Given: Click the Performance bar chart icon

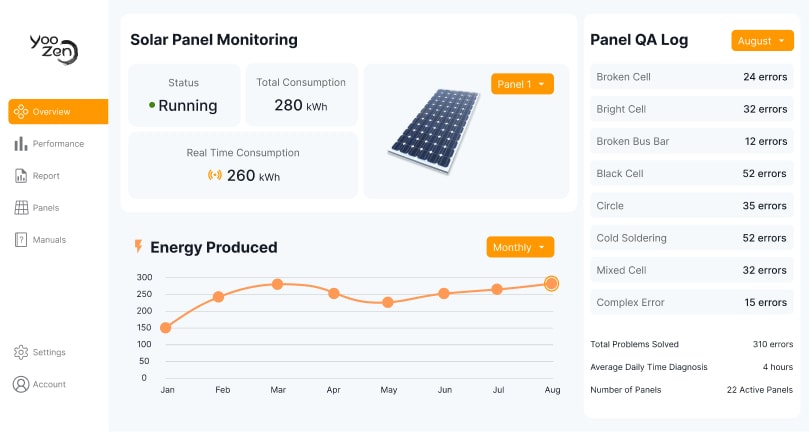Looking at the screenshot, I should [20, 144].
